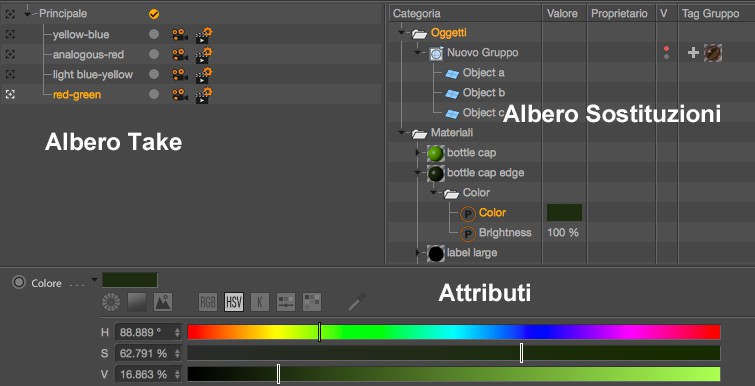Click the hue H slider bar
This screenshot has width=755, height=386.
click(454, 332)
